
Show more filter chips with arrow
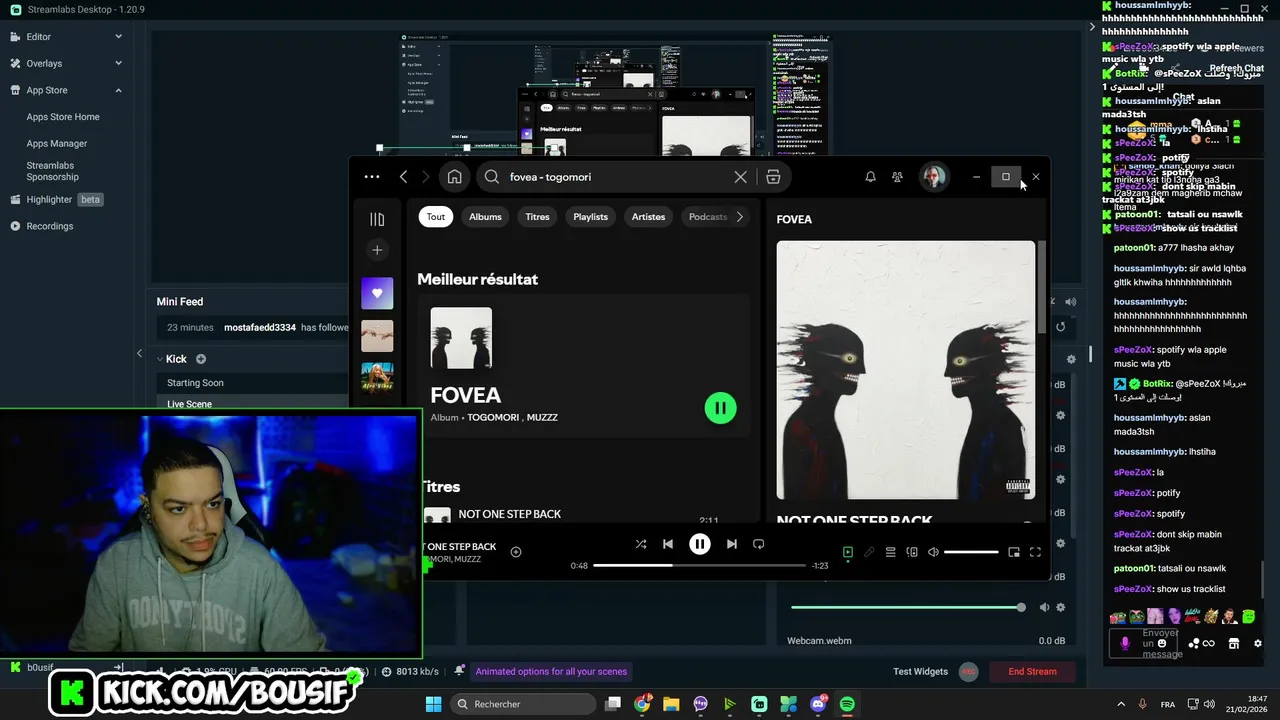tap(739, 217)
